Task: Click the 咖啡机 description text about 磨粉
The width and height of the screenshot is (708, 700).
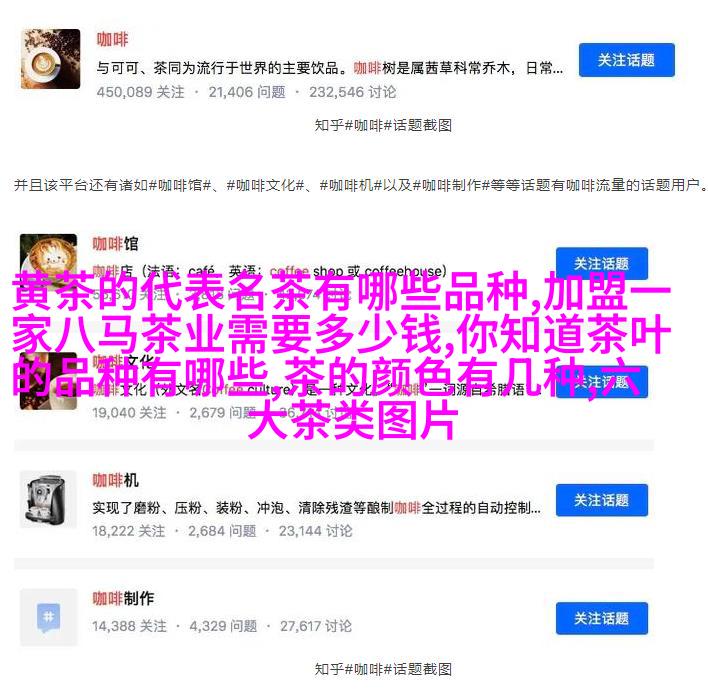Action: (317, 508)
